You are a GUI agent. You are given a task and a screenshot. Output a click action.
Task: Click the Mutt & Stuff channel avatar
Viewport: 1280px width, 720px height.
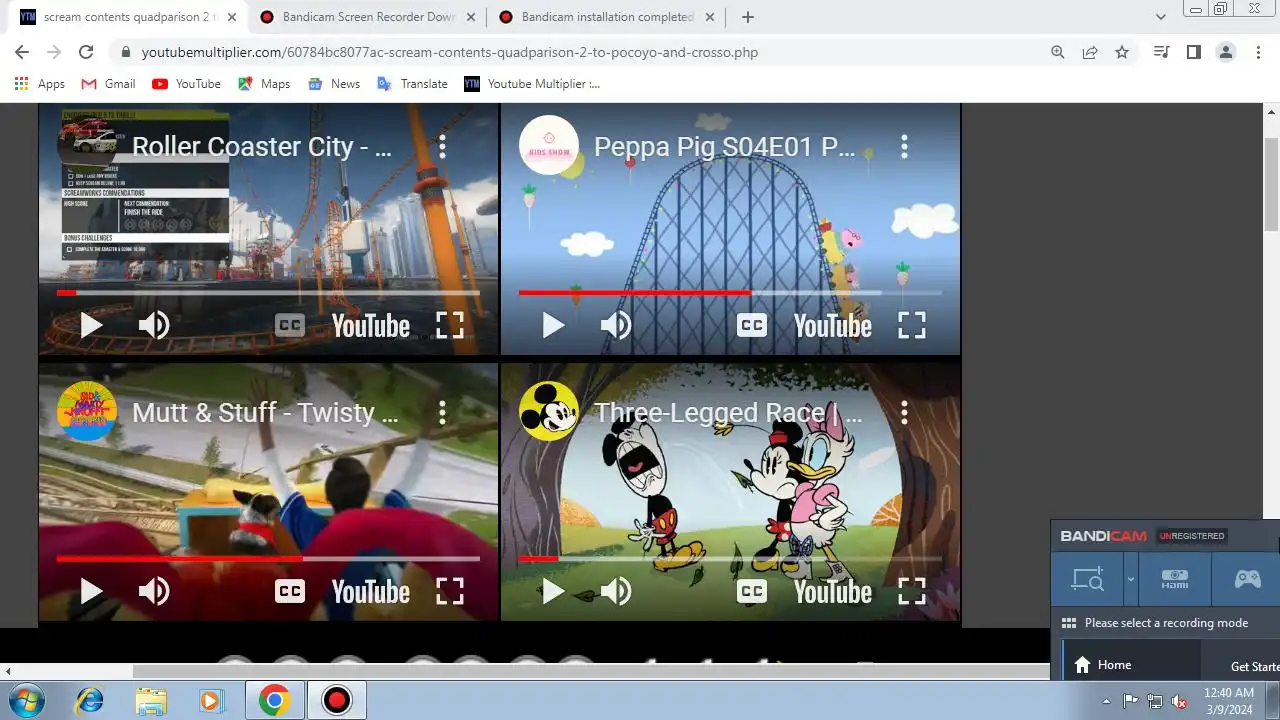click(87, 411)
